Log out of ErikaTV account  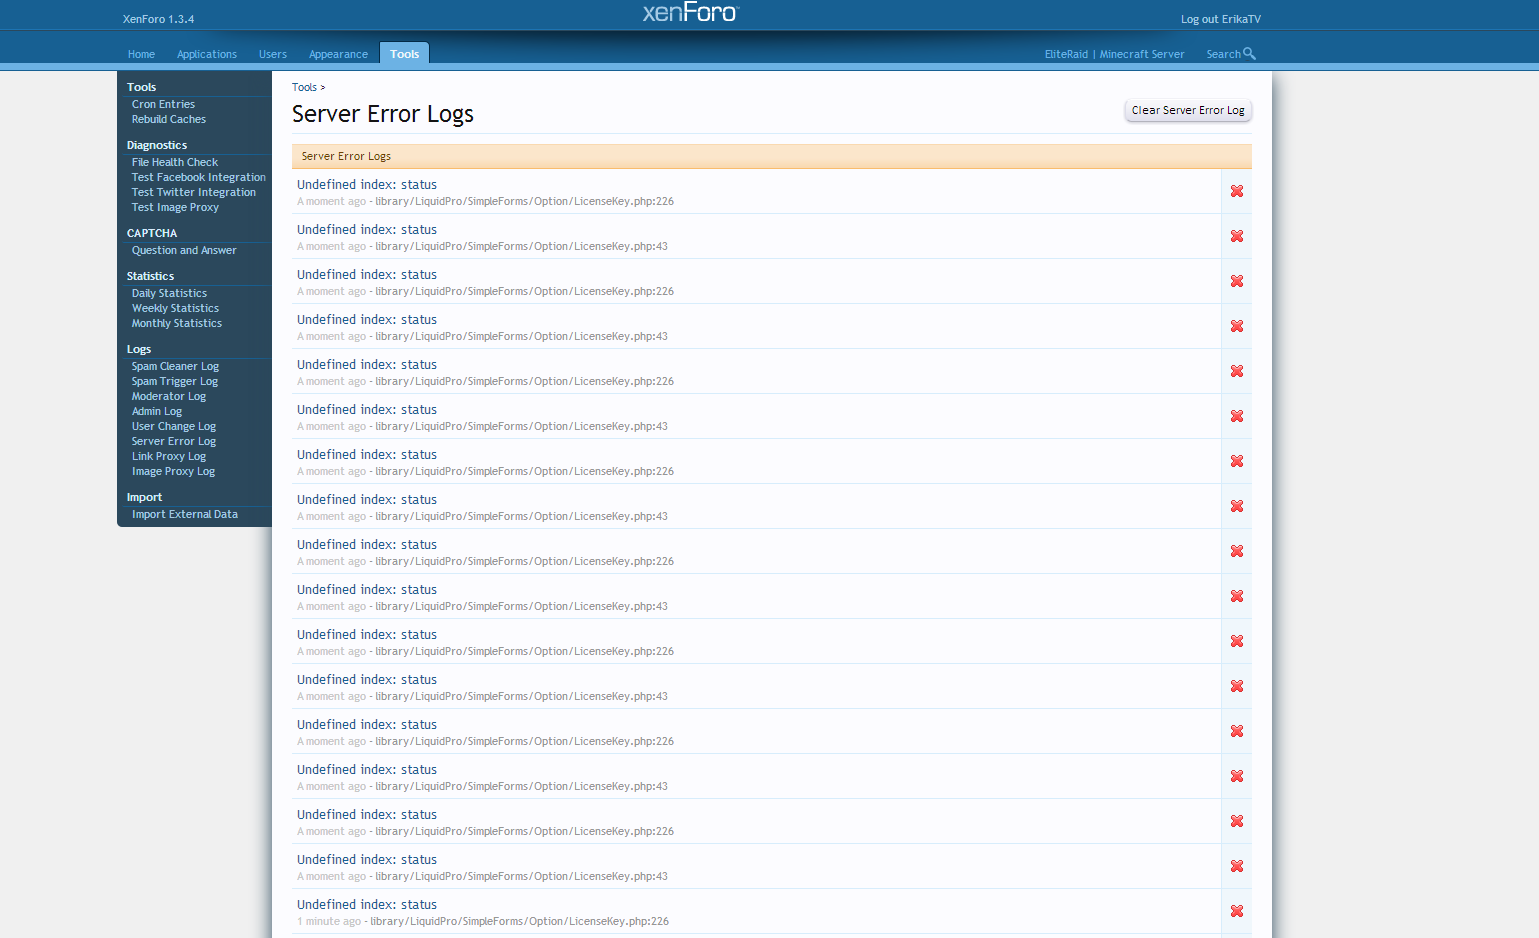(1220, 19)
